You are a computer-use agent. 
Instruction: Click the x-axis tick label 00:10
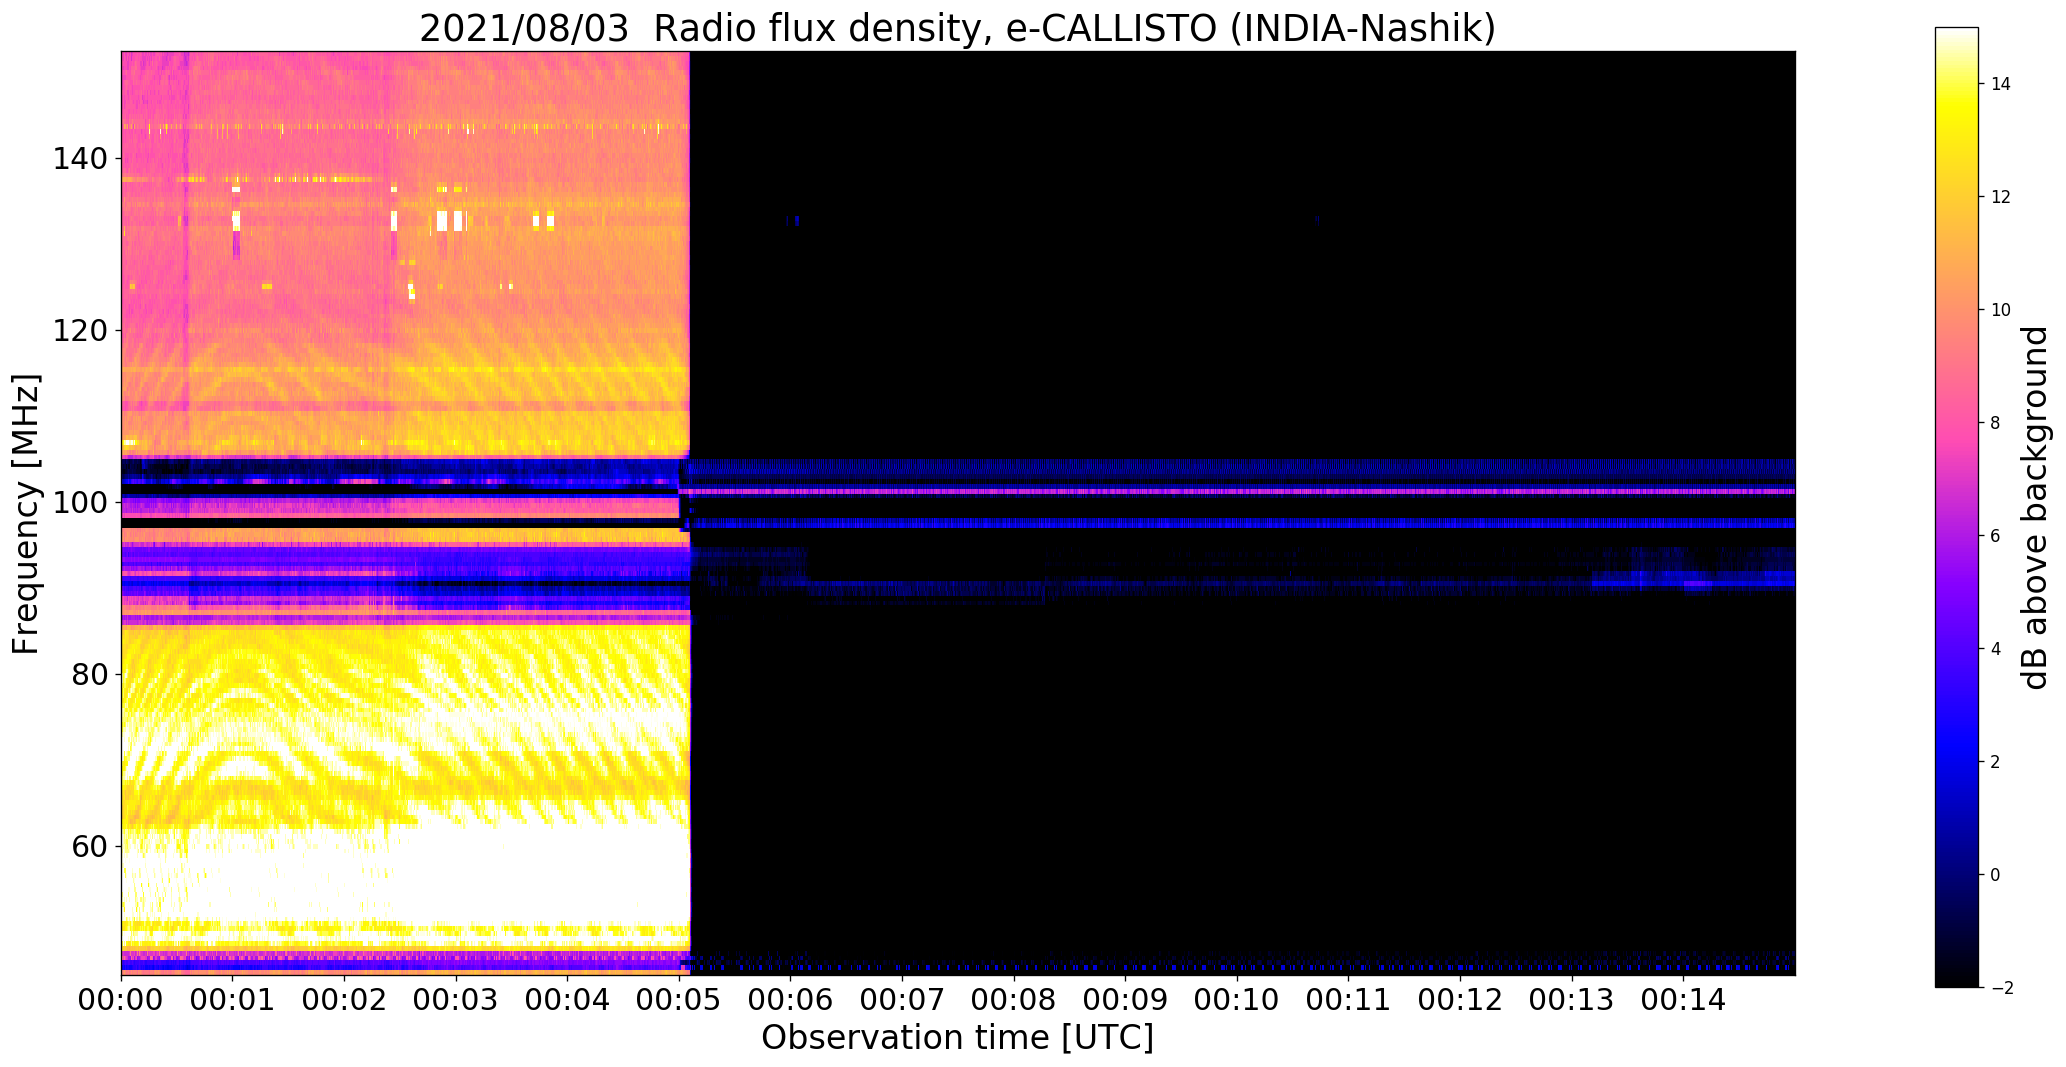[x=1237, y=1000]
